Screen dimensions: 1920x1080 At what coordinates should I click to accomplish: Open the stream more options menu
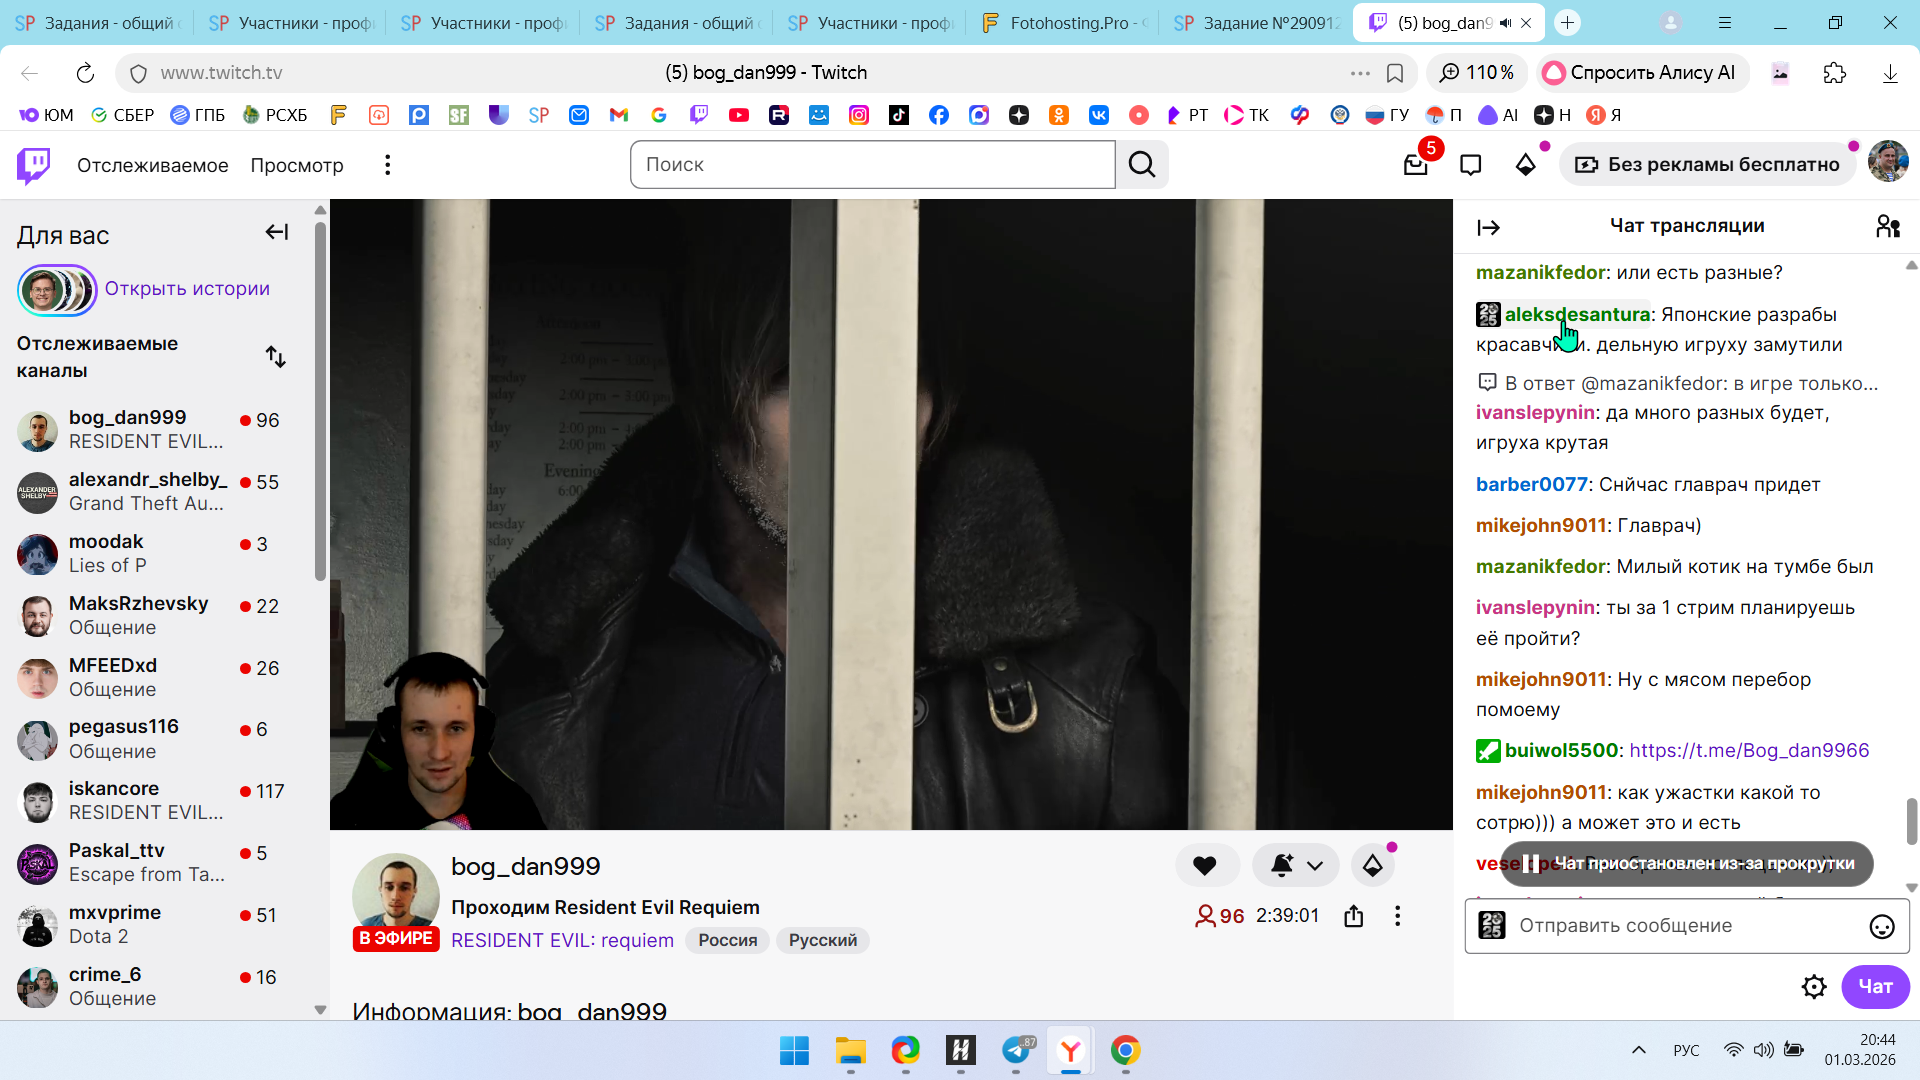click(x=1397, y=916)
